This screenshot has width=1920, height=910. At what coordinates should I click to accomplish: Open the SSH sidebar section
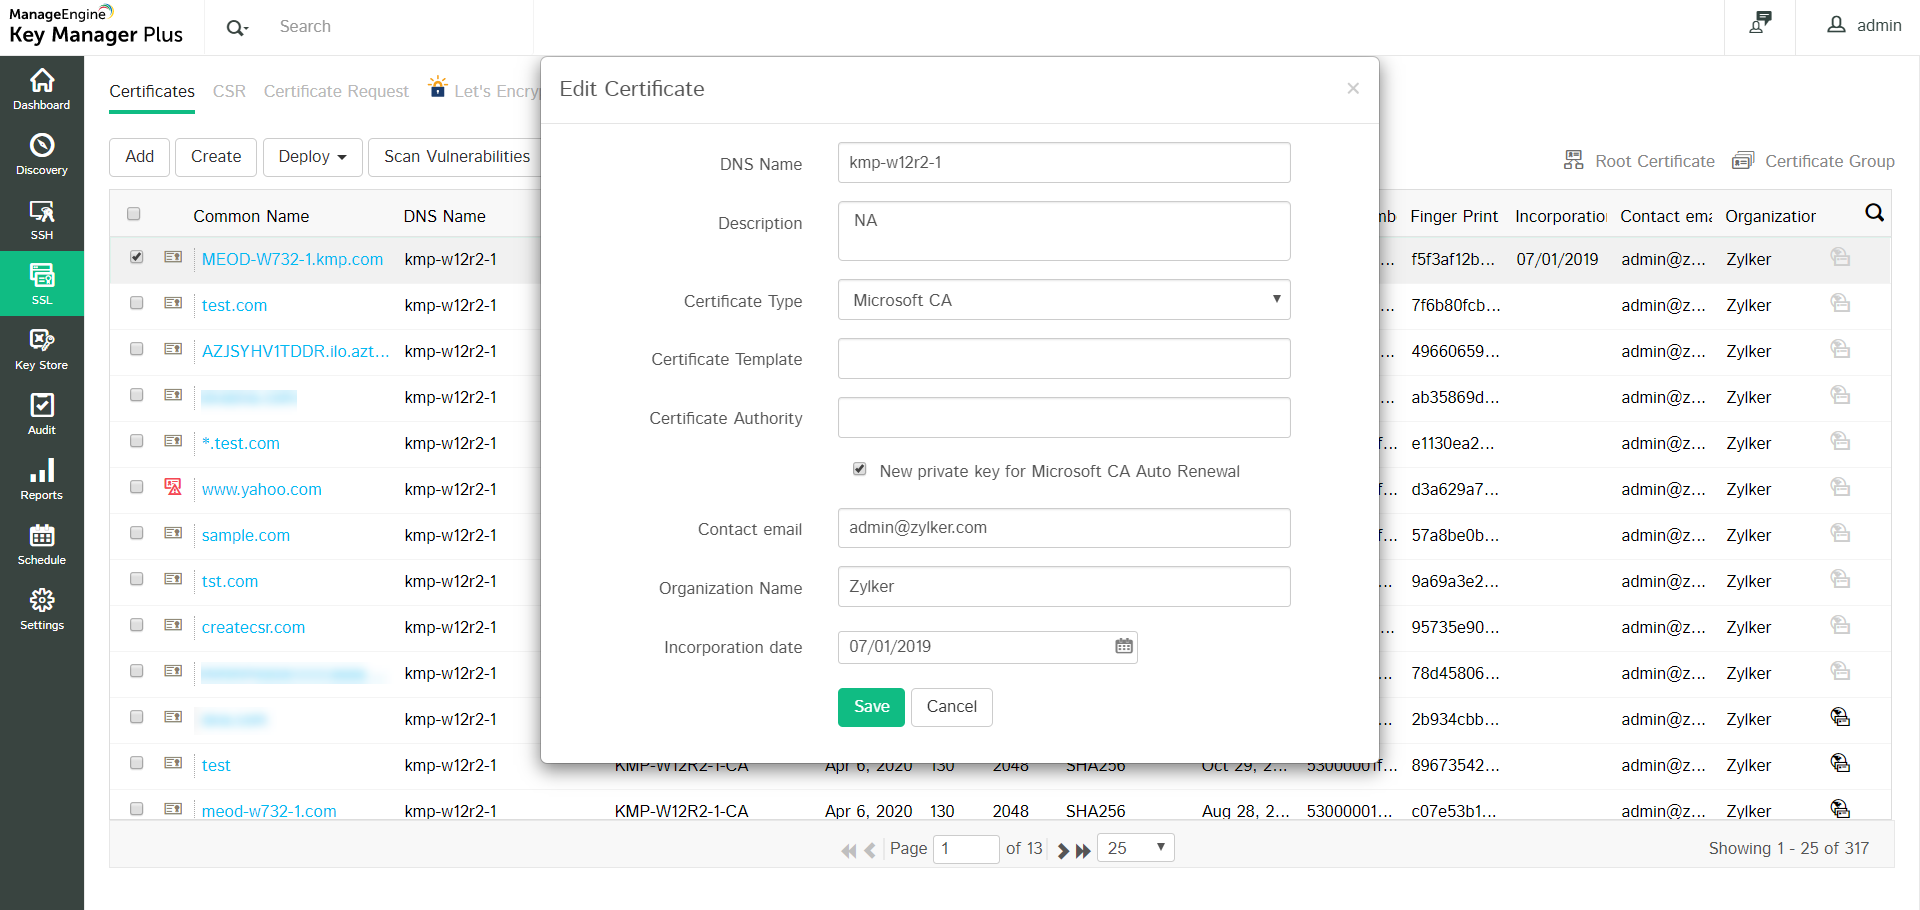pos(42,219)
